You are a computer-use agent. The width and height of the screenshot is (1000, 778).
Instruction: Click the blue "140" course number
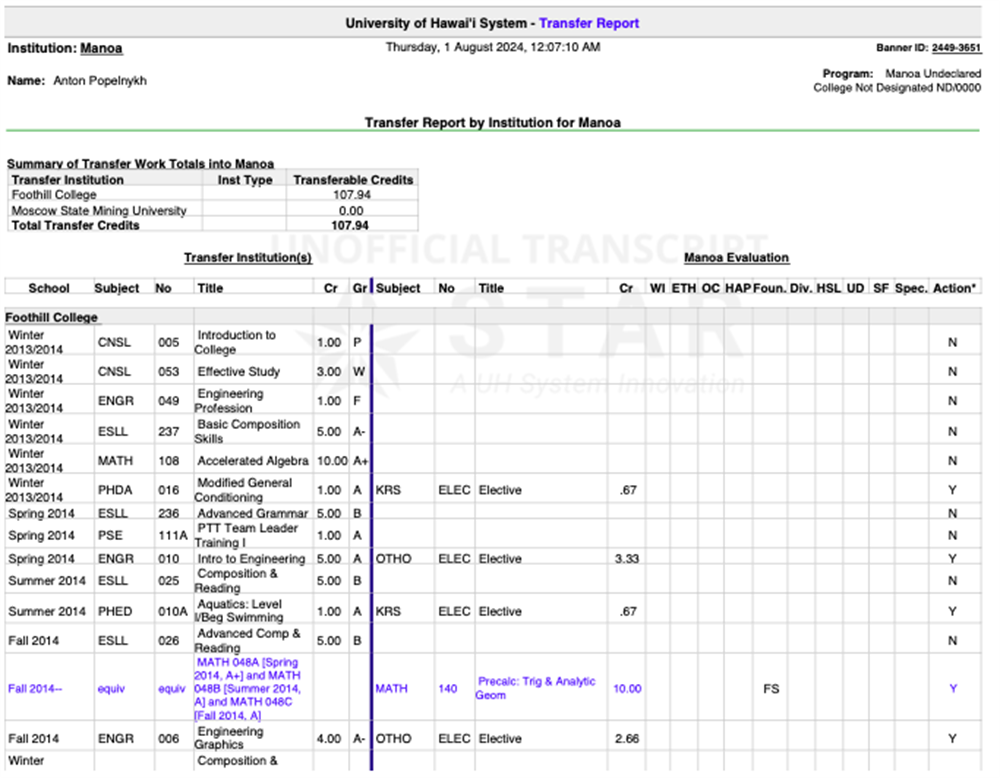pos(448,689)
